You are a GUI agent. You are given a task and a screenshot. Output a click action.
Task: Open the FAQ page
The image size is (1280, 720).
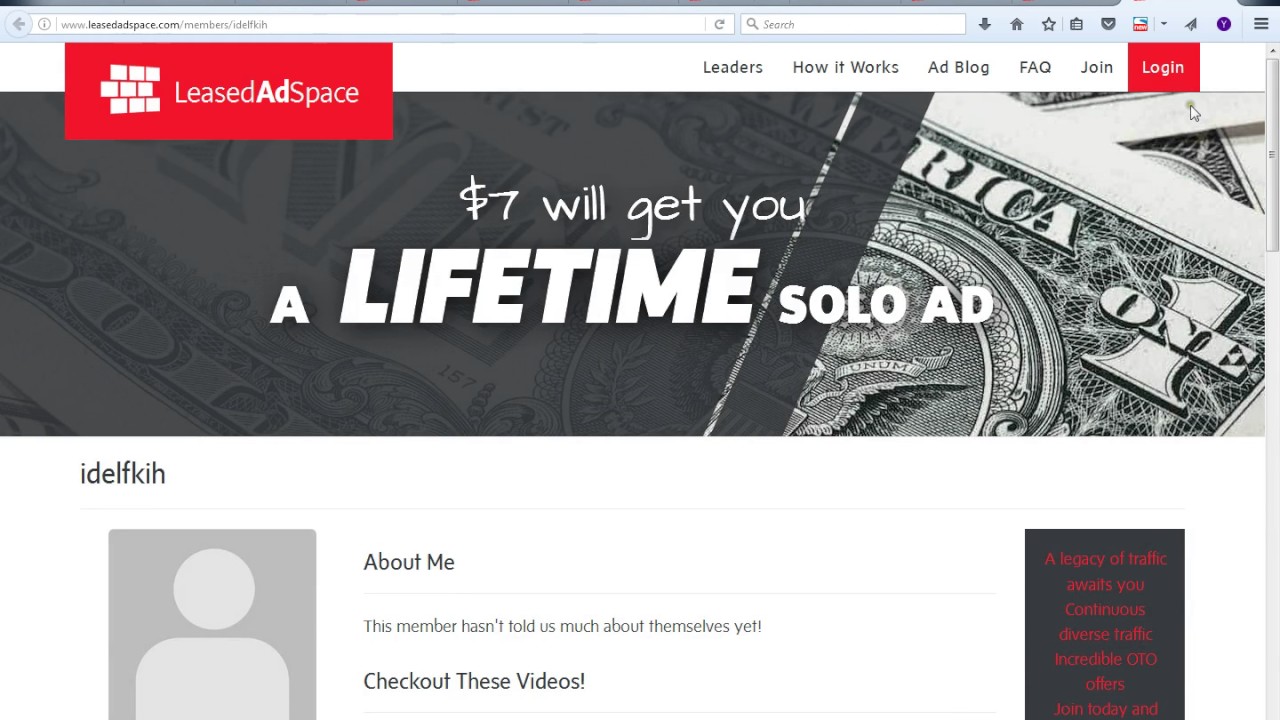coord(1035,67)
